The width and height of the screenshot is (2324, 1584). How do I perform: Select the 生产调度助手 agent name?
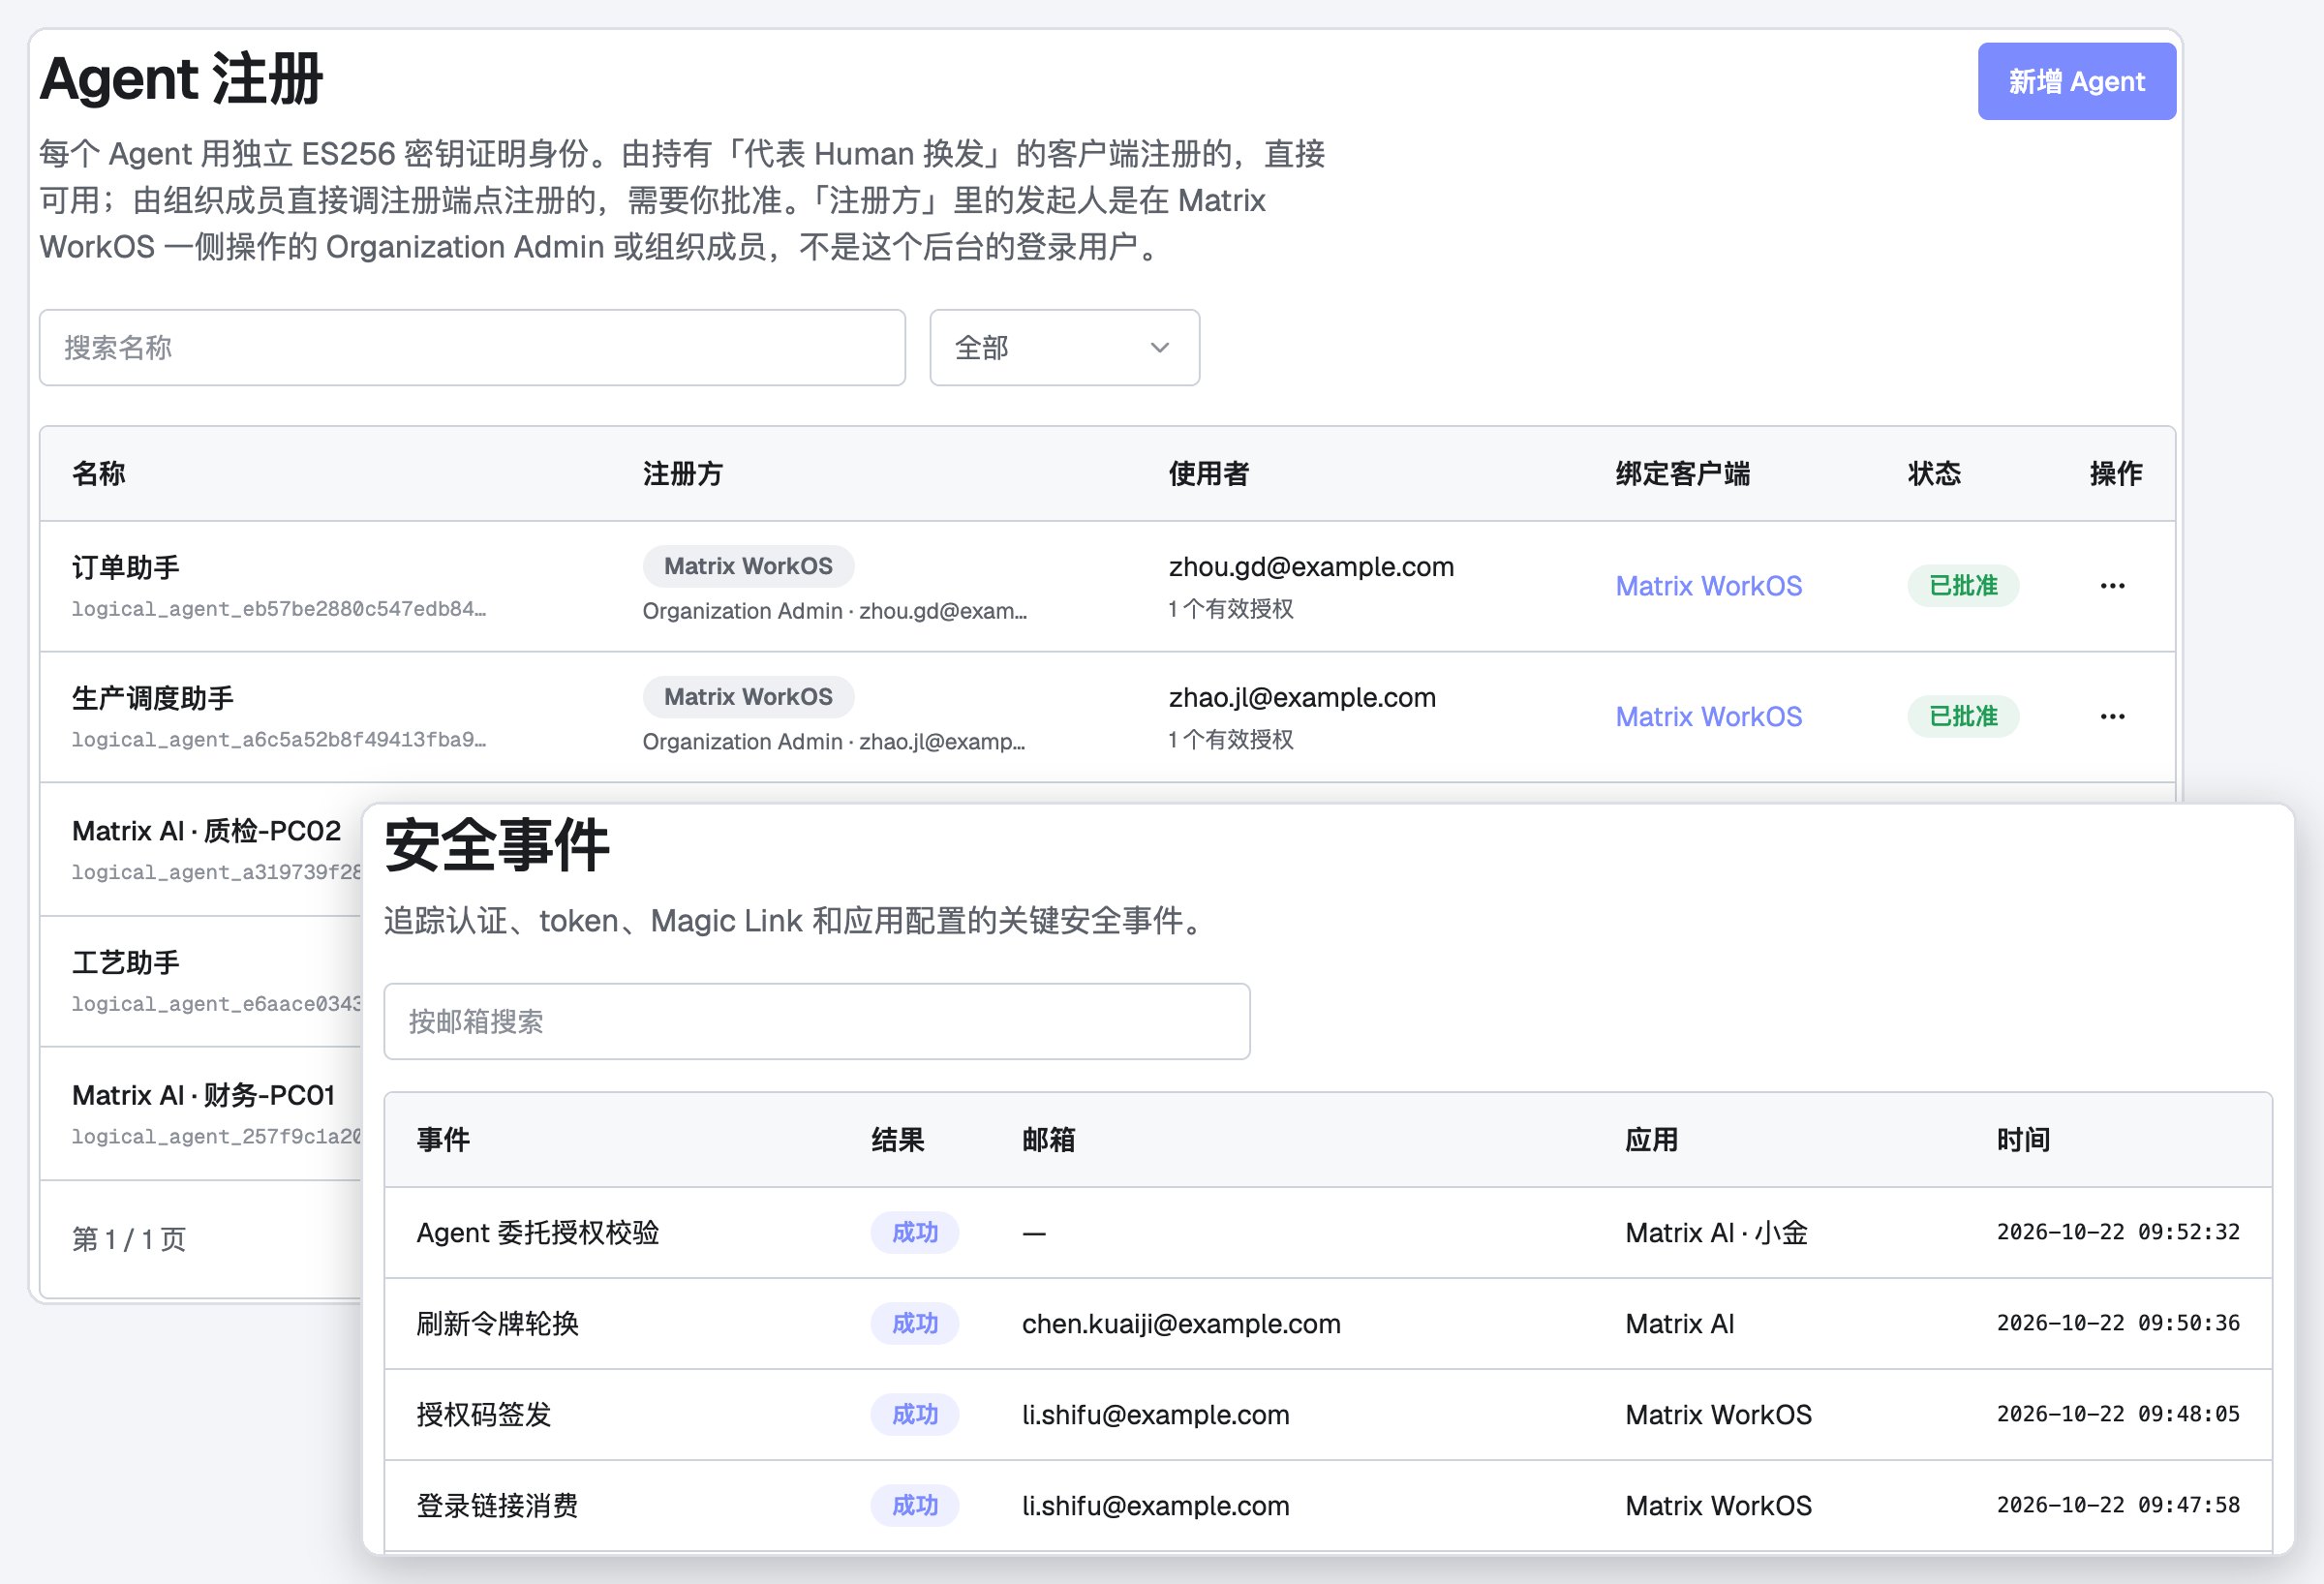coord(153,698)
